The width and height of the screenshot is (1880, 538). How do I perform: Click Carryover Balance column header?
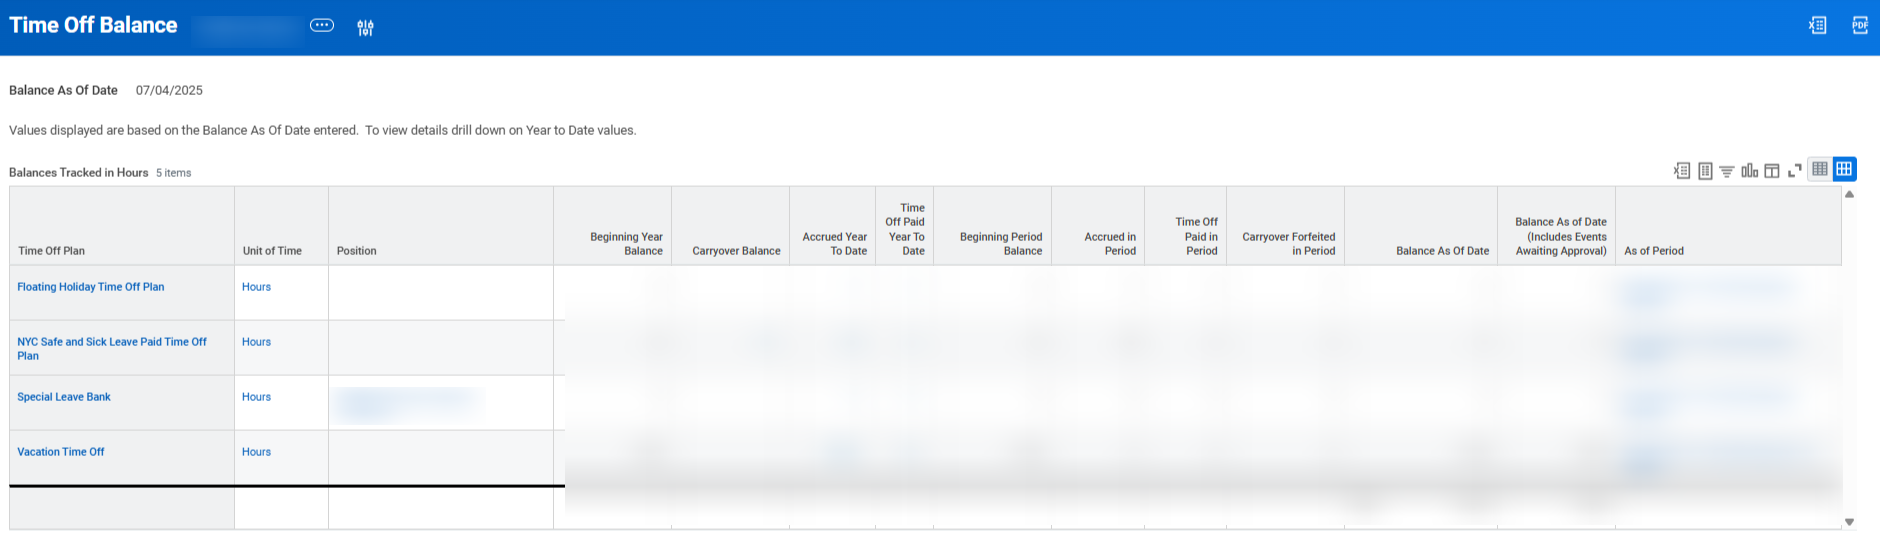pyautogui.click(x=731, y=226)
